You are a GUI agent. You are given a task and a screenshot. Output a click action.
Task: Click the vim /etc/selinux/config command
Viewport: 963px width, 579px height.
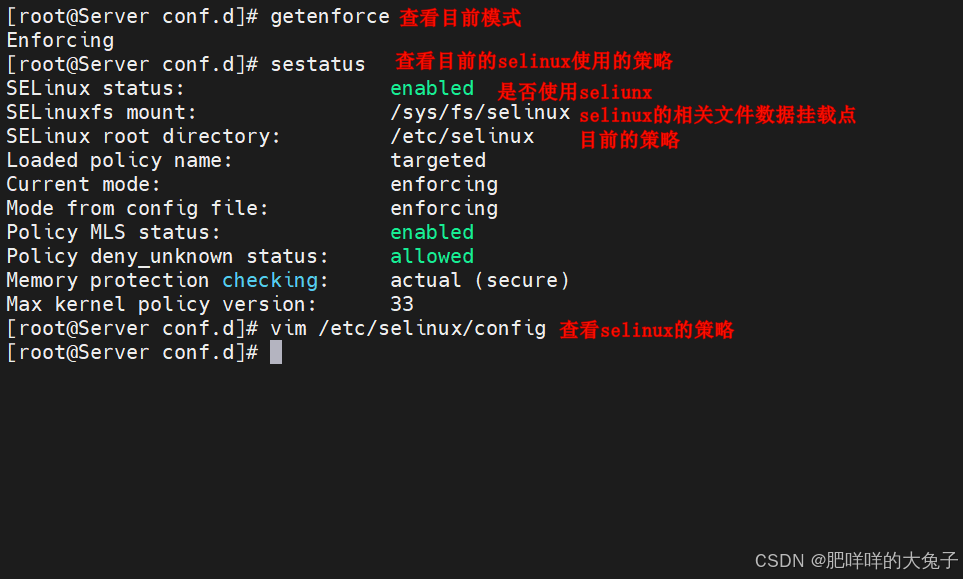(x=408, y=328)
